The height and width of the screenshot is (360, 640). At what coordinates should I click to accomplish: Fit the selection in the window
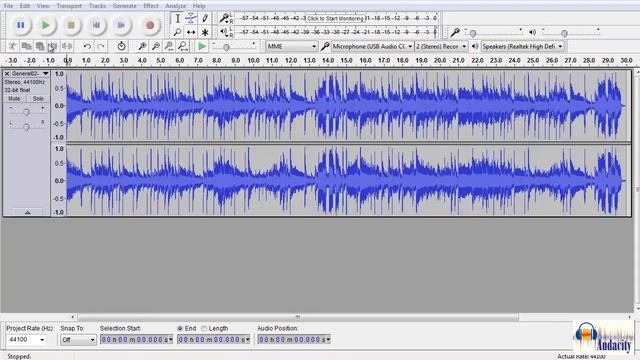pyautogui.click(x=169, y=46)
